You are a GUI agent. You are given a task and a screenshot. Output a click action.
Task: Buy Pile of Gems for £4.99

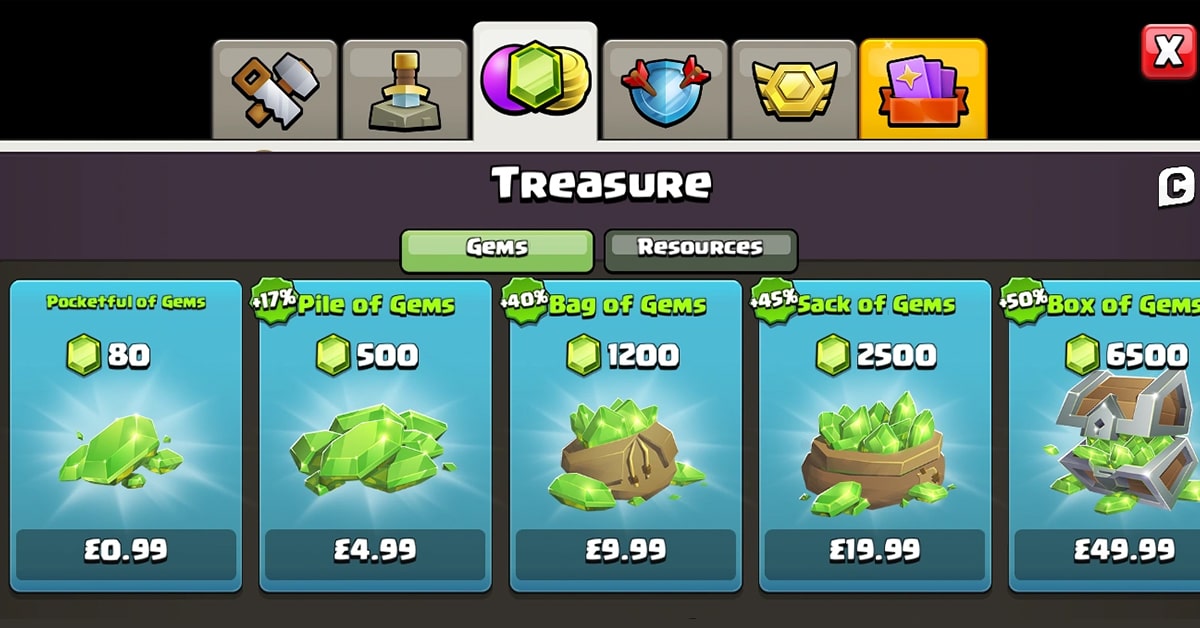click(x=375, y=550)
